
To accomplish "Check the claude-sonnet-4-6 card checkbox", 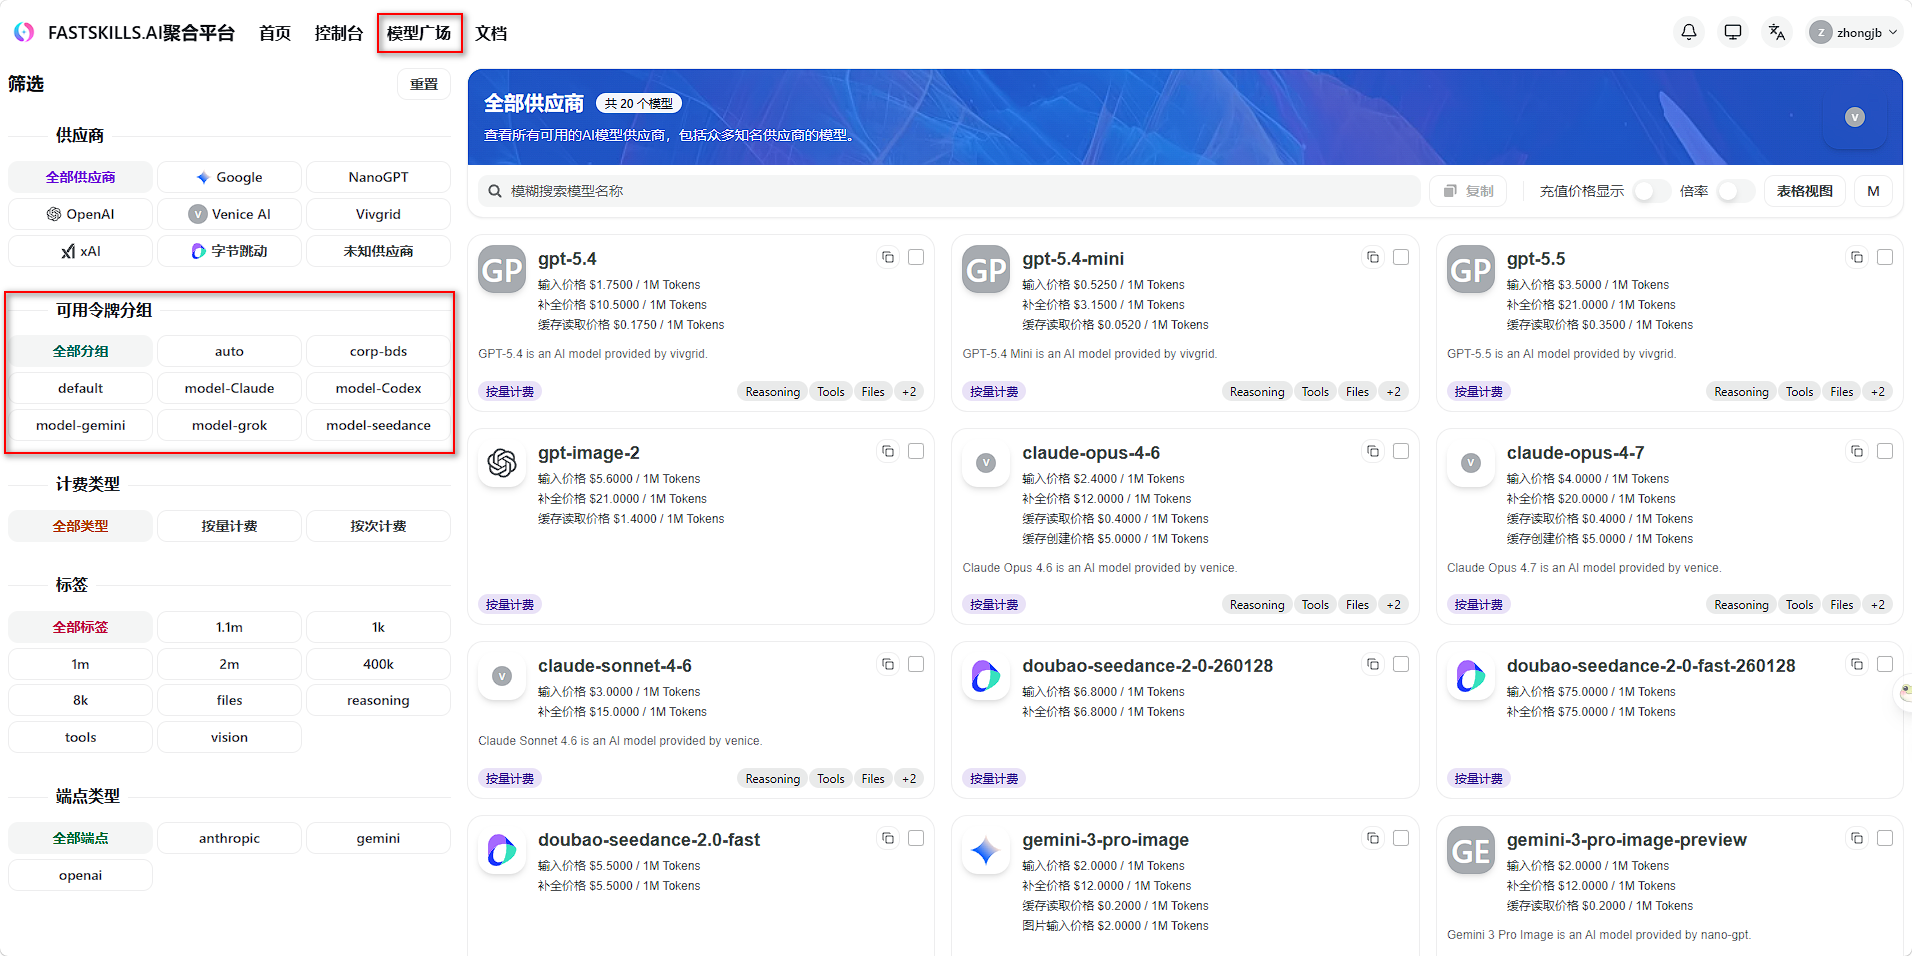I will point(916,665).
